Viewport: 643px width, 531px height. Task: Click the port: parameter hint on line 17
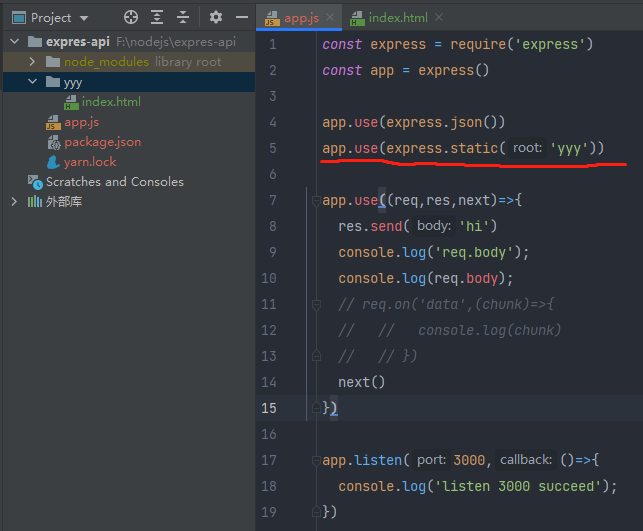[431, 460]
